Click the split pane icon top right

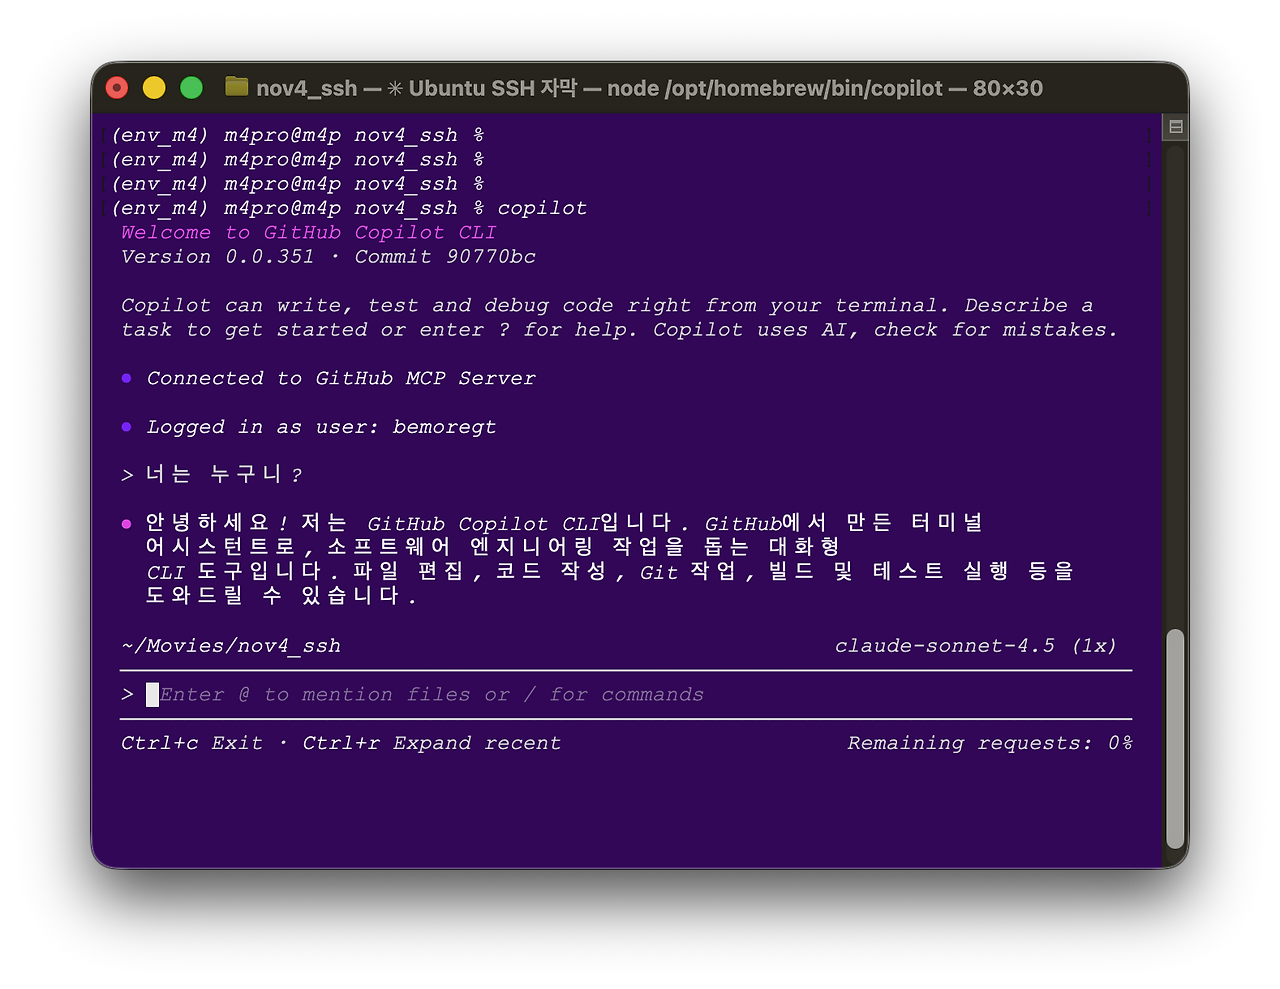click(1176, 127)
